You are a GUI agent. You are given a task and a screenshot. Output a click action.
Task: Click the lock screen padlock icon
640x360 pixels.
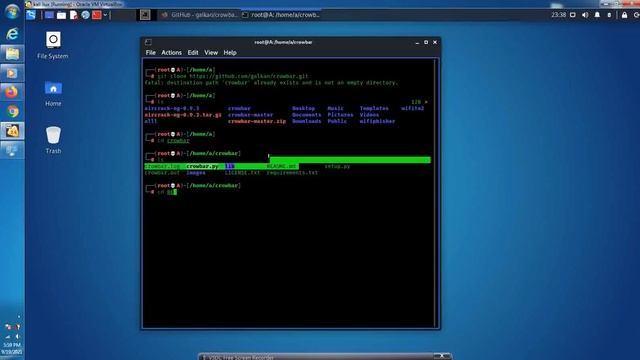(x=624, y=15)
